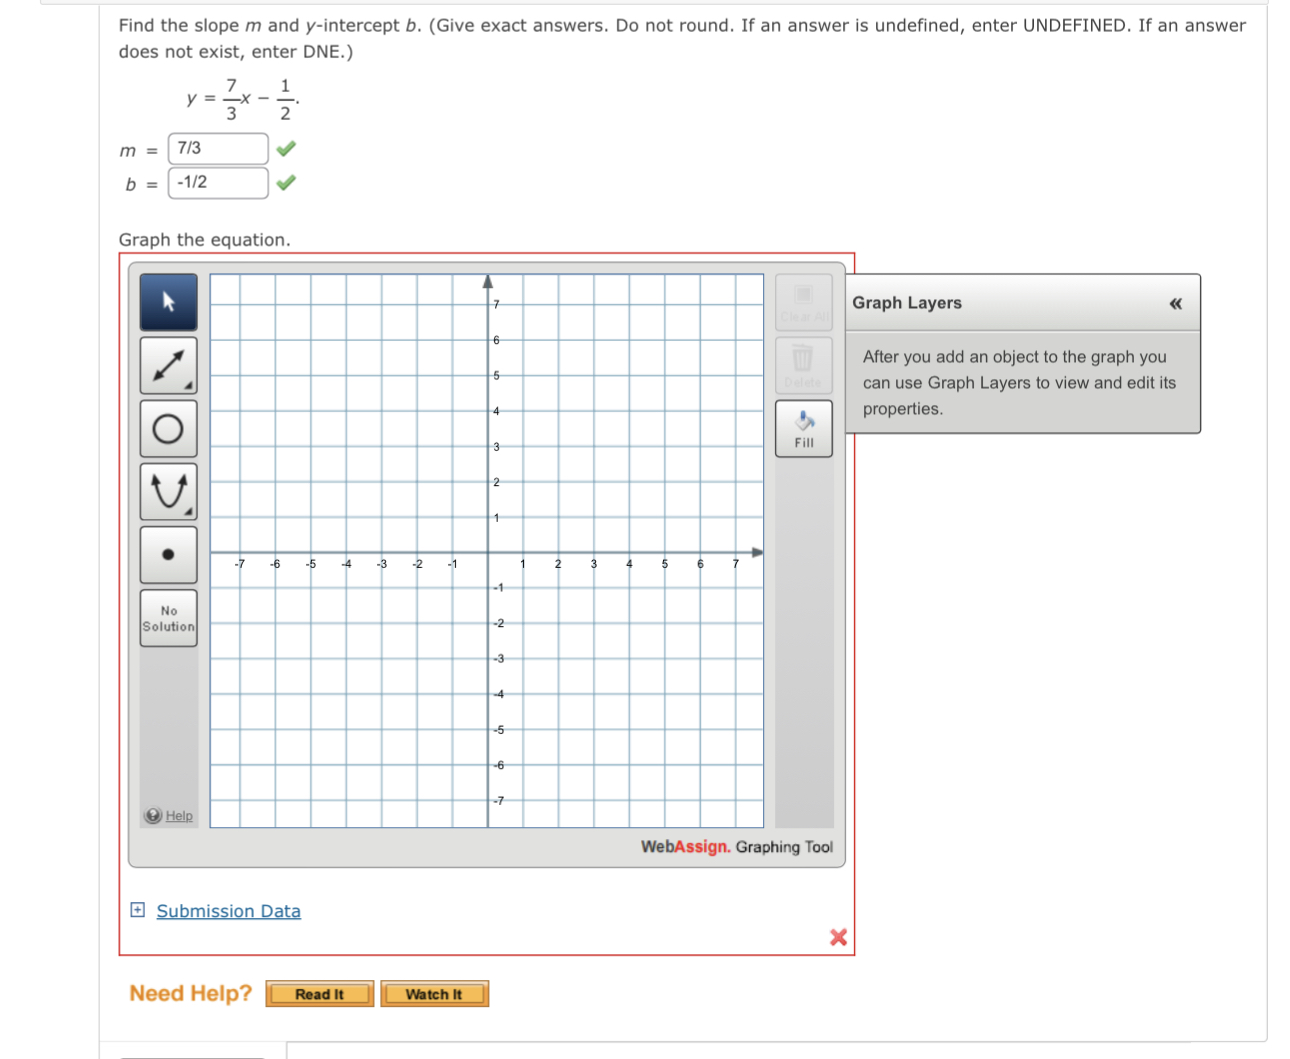Click the Read It button
This screenshot has width=1290, height=1059.
(x=318, y=993)
